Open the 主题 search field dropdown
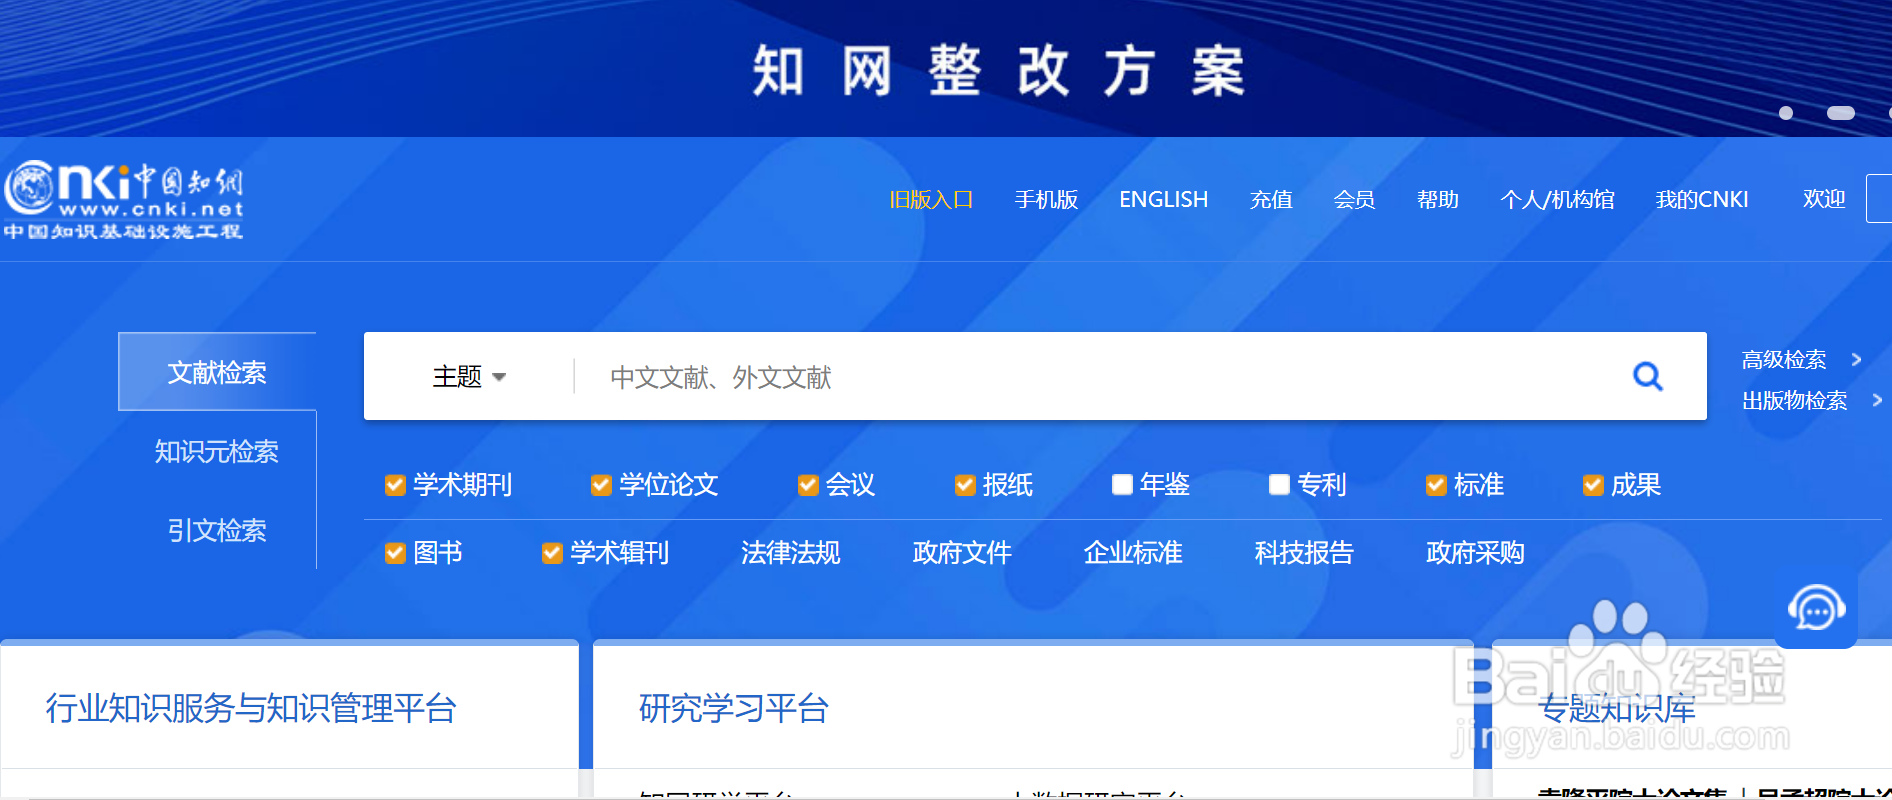Screen dimensions: 1892x800 click(x=469, y=377)
